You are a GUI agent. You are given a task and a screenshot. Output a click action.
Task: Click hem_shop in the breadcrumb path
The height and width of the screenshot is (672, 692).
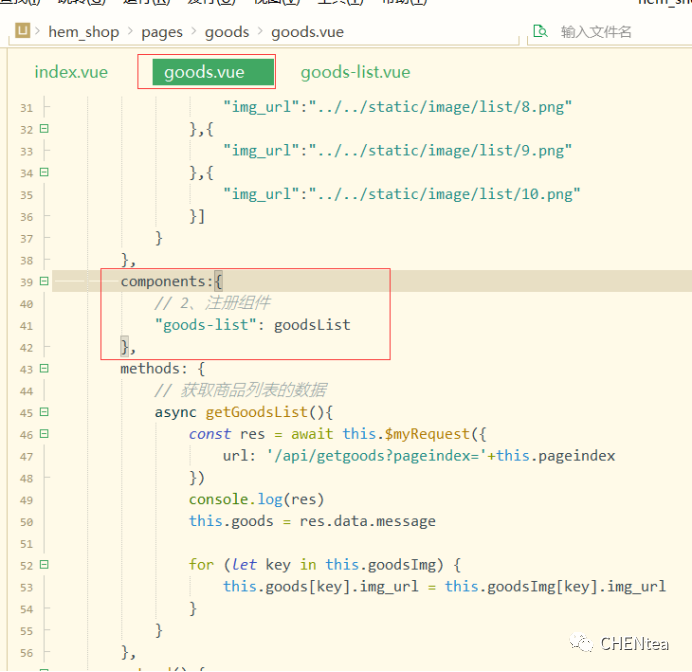(83, 32)
